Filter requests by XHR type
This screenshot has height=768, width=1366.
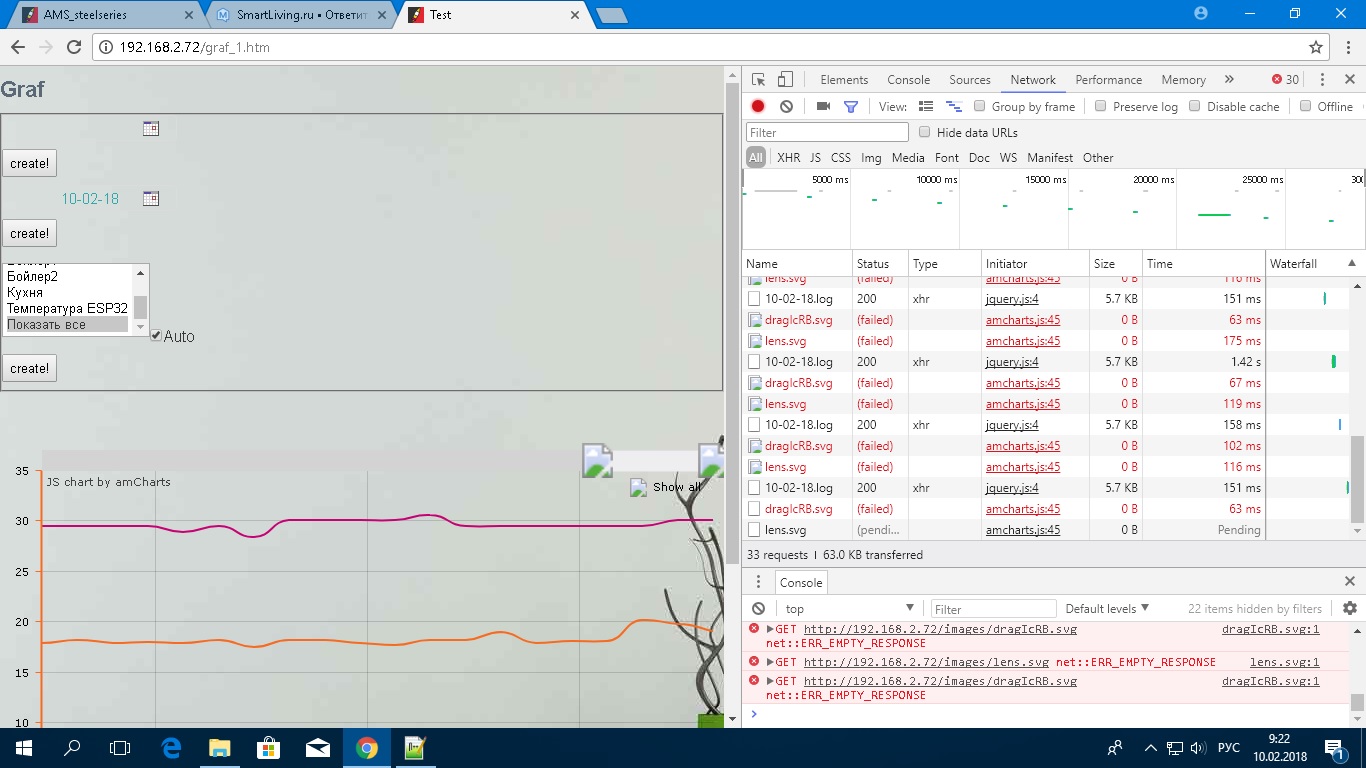click(788, 158)
